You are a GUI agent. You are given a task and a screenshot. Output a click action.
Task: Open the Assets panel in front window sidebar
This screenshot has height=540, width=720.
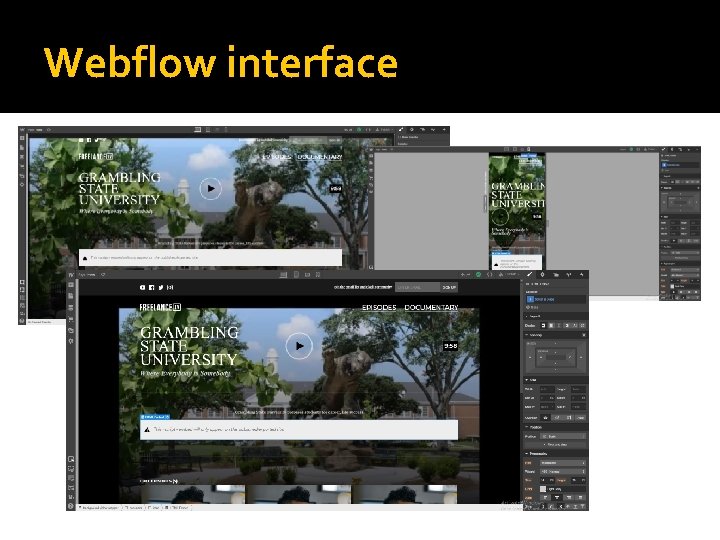click(71, 330)
